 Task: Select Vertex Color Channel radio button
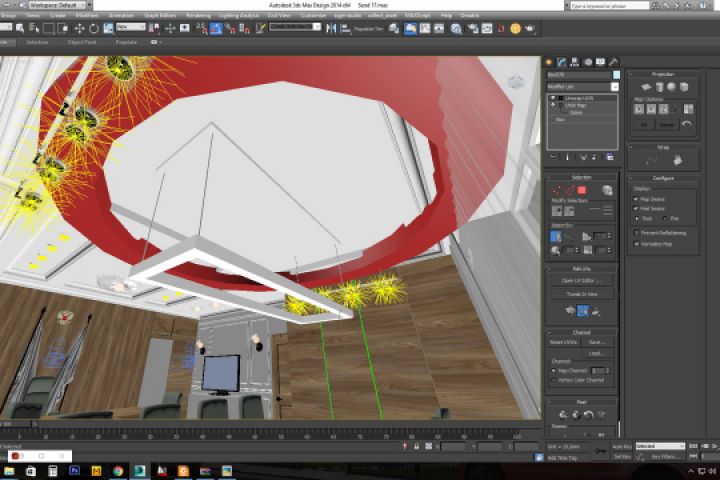[x=553, y=380]
